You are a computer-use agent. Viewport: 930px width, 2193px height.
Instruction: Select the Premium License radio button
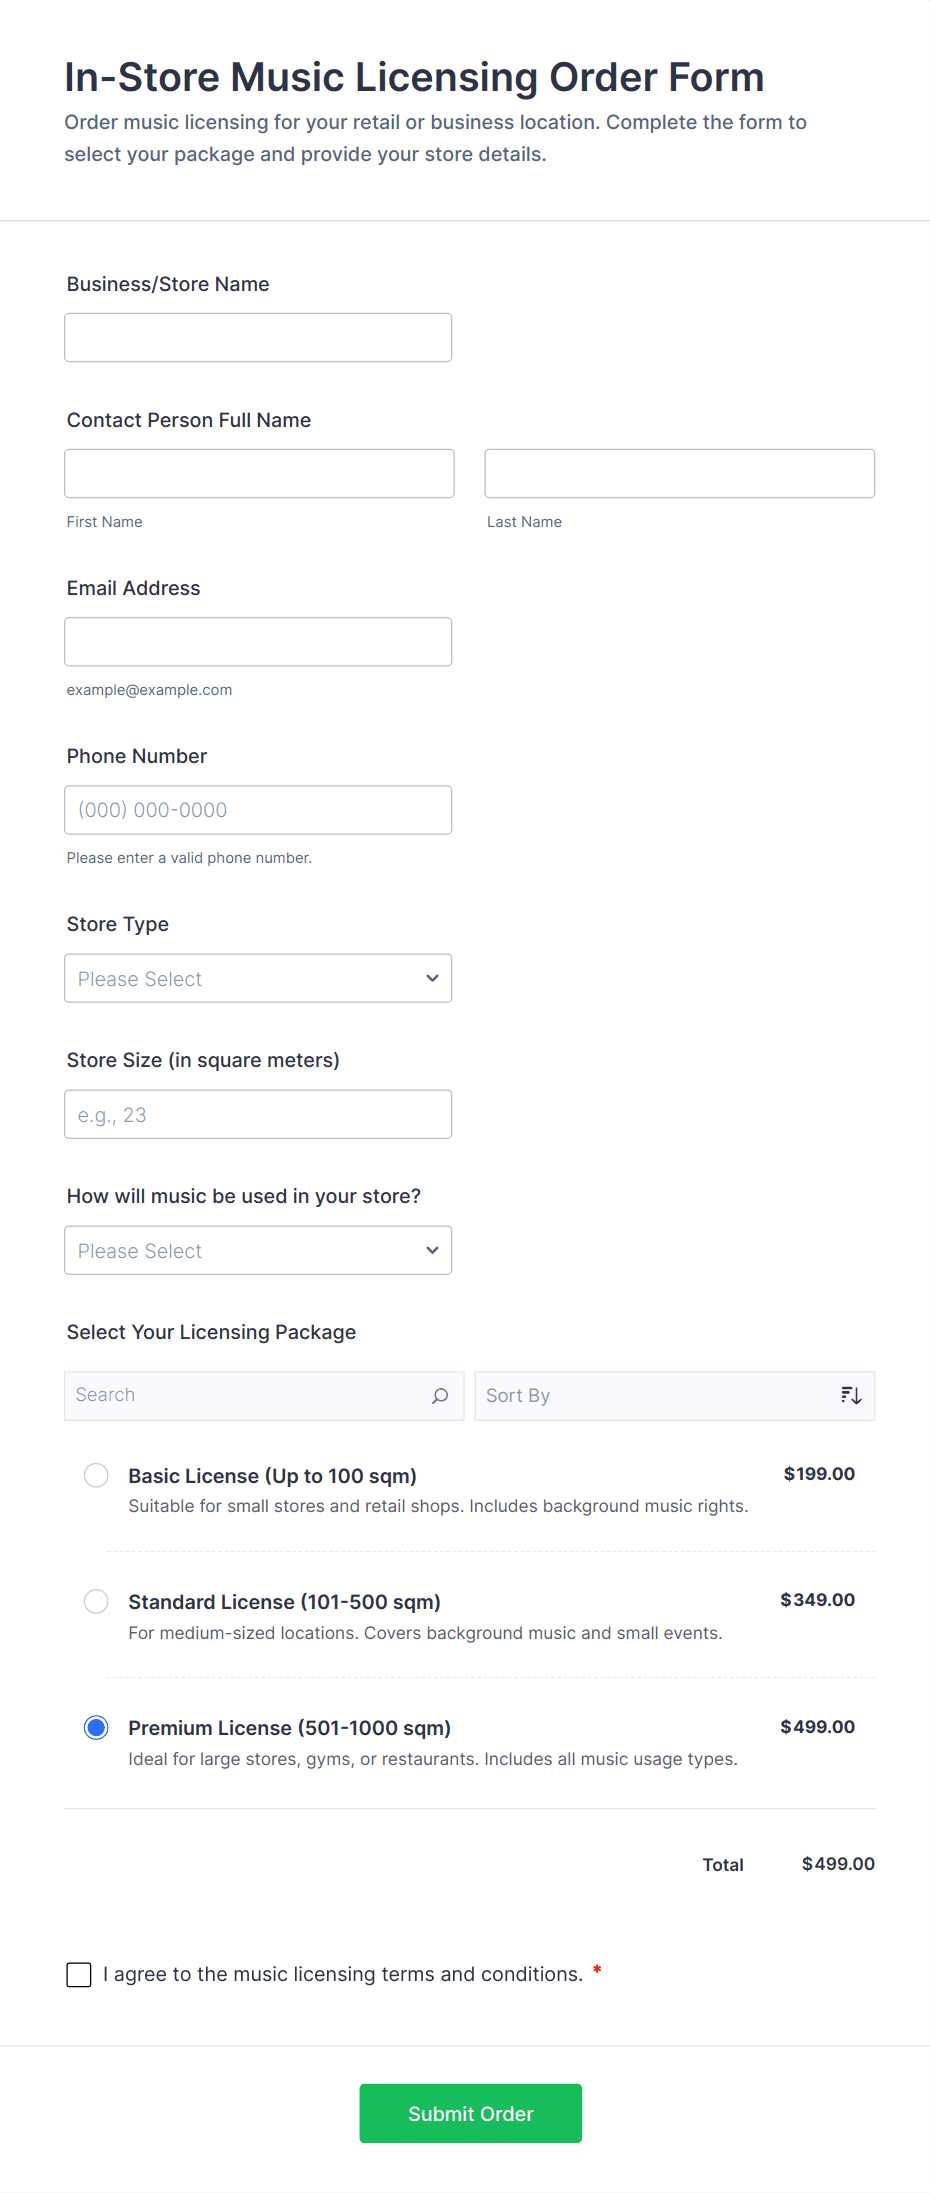click(x=96, y=1727)
